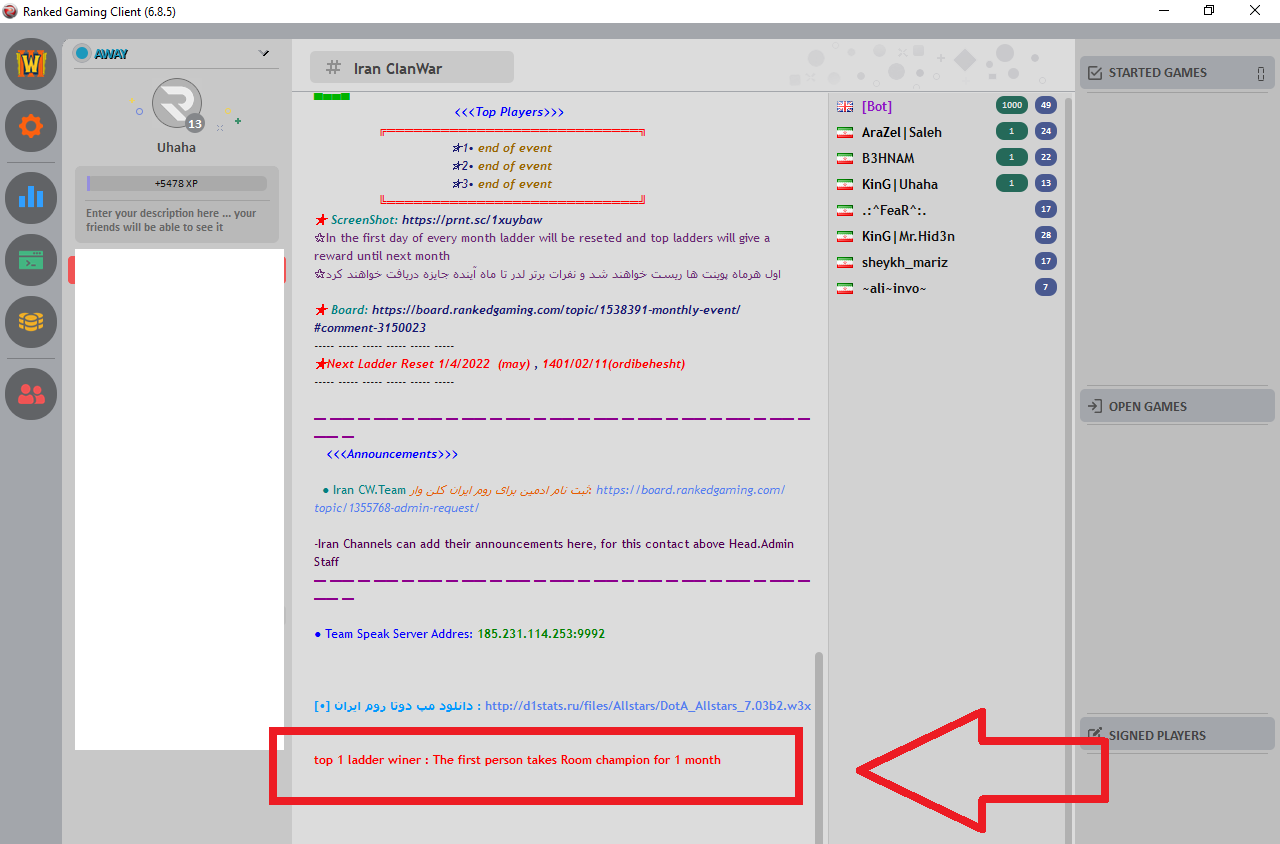Viewport: 1280px width, 844px height.
Task: Open the red friends icon
Action: click(x=31, y=394)
